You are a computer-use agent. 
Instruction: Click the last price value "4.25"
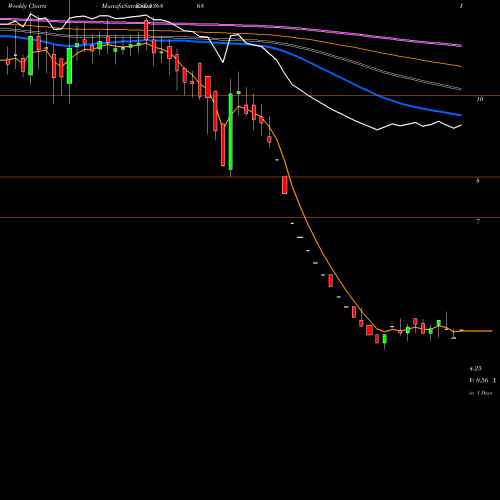(x=475, y=368)
